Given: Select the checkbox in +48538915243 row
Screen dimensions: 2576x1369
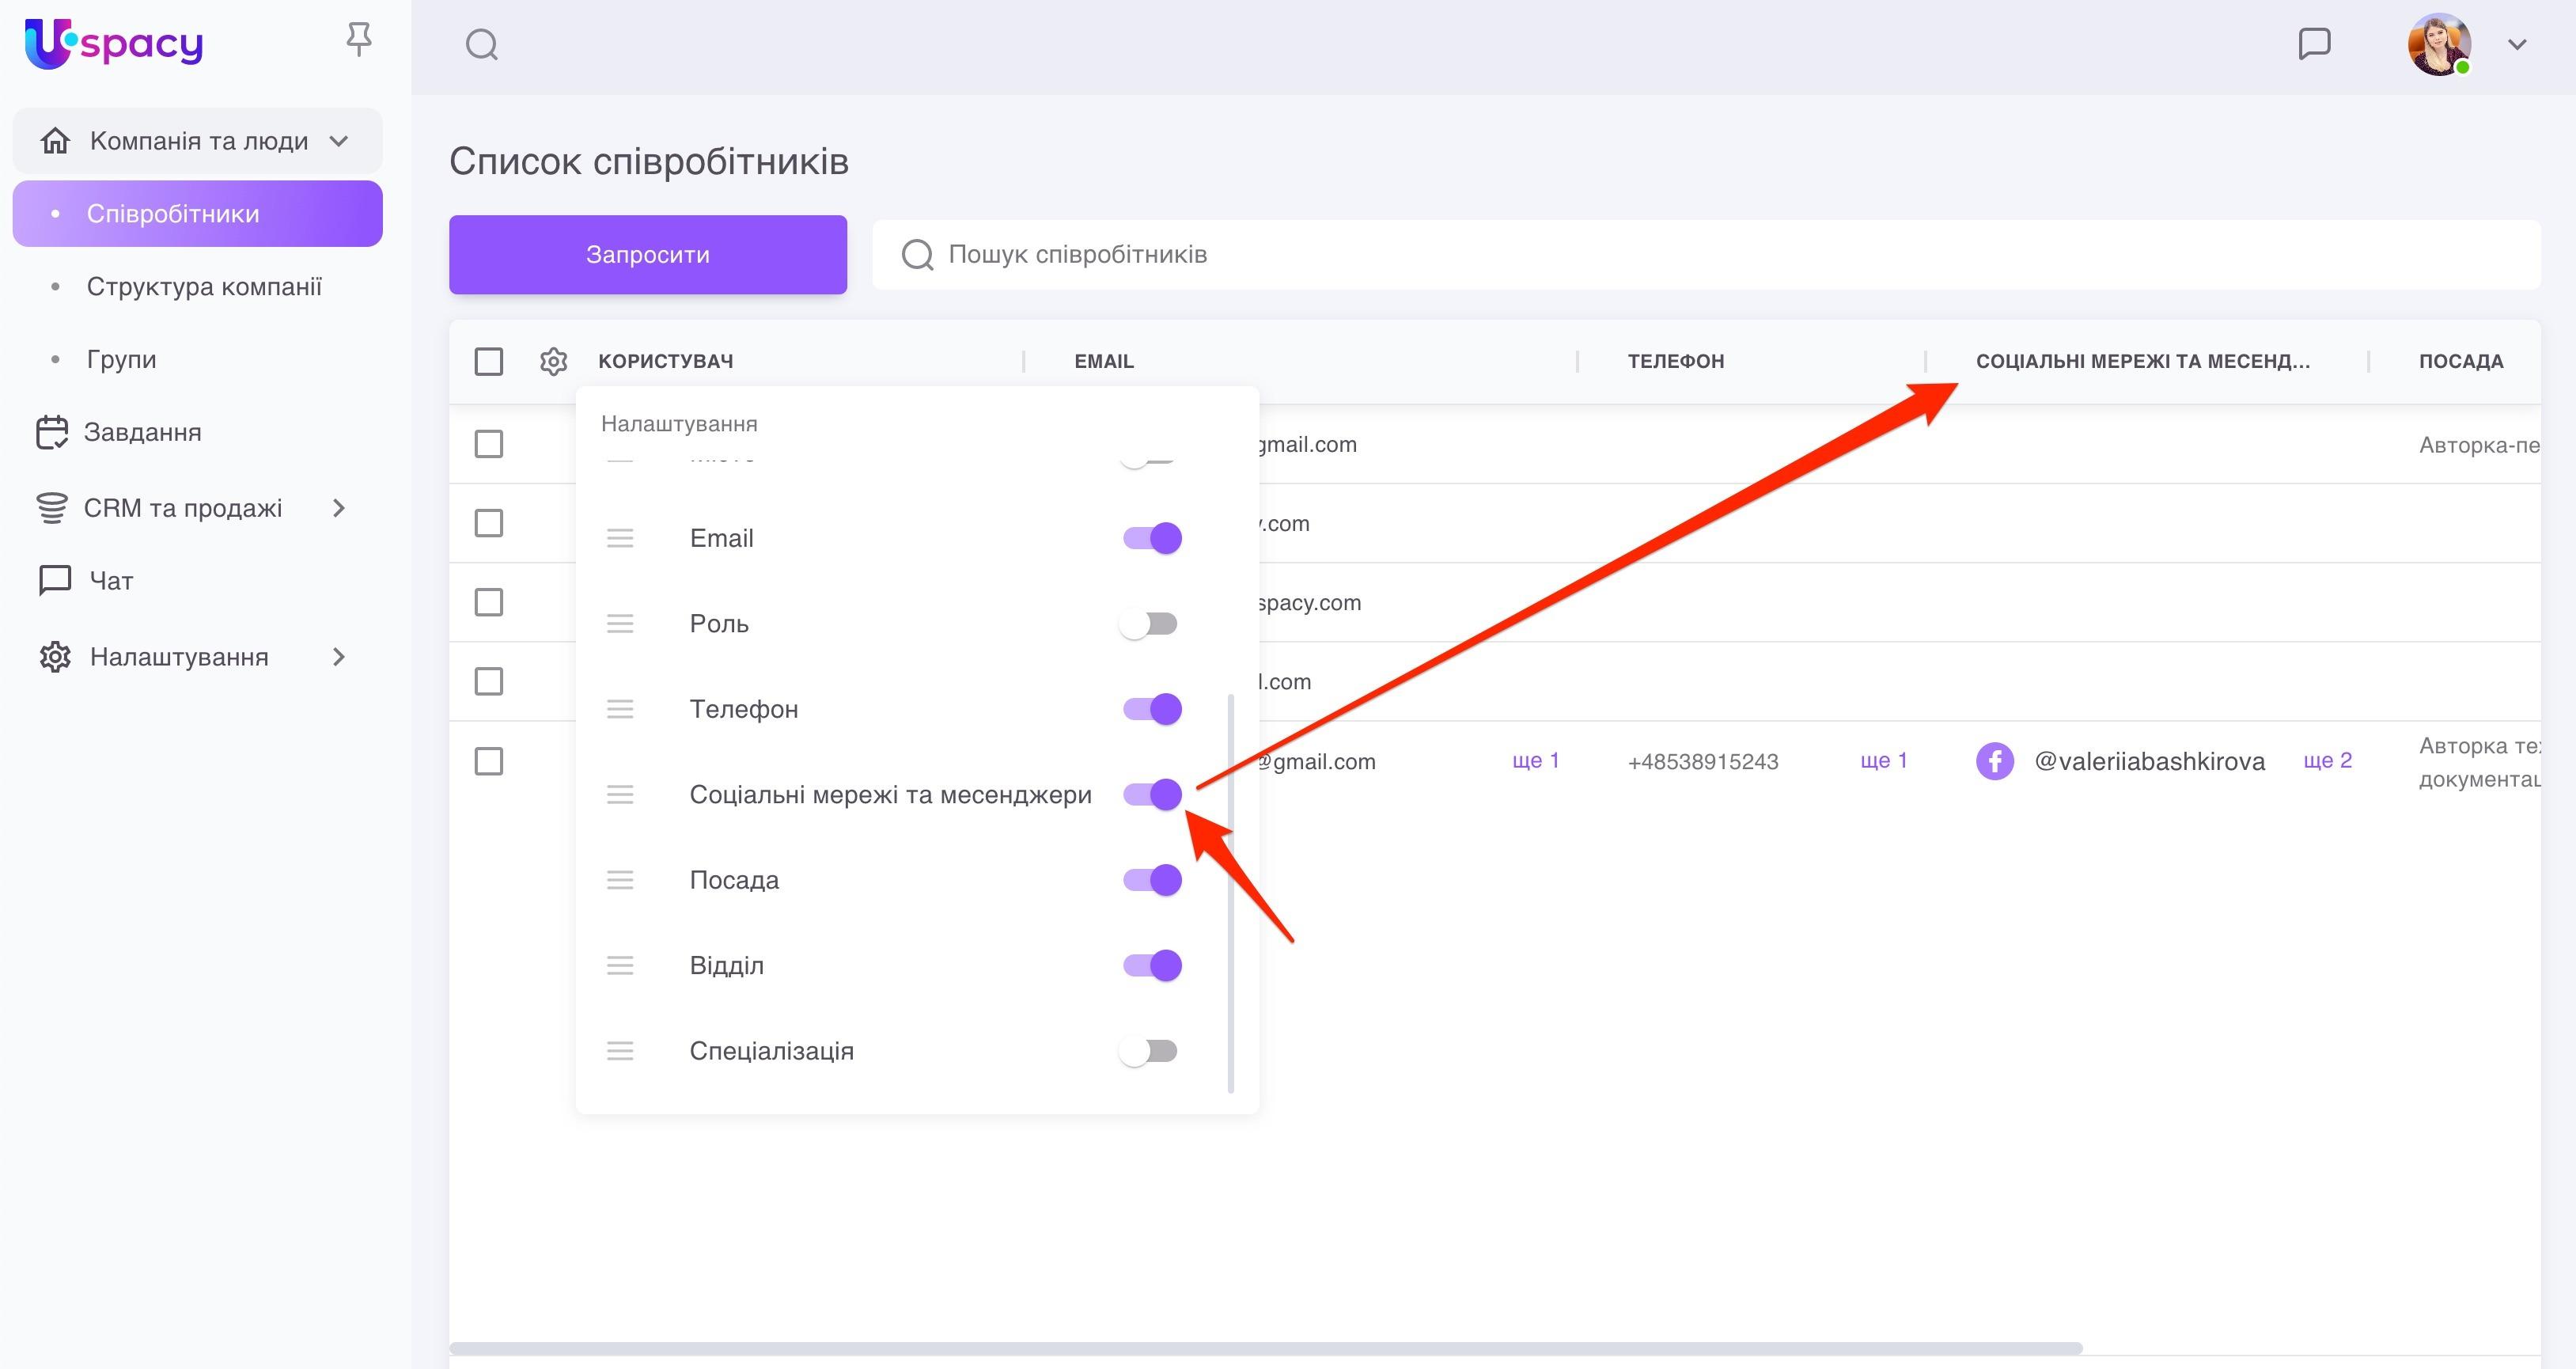Looking at the screenshot, I should tap(489, 761).
